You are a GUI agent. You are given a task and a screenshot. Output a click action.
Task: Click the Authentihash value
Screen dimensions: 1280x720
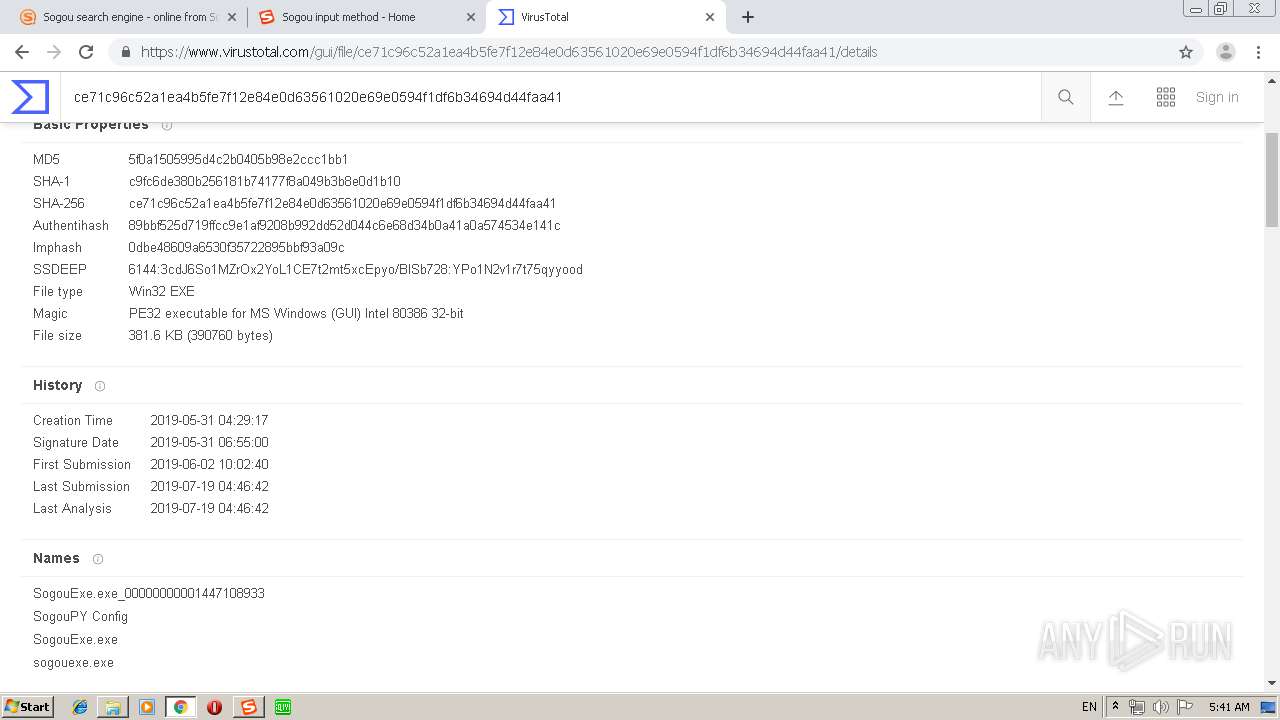pos(344,226)
